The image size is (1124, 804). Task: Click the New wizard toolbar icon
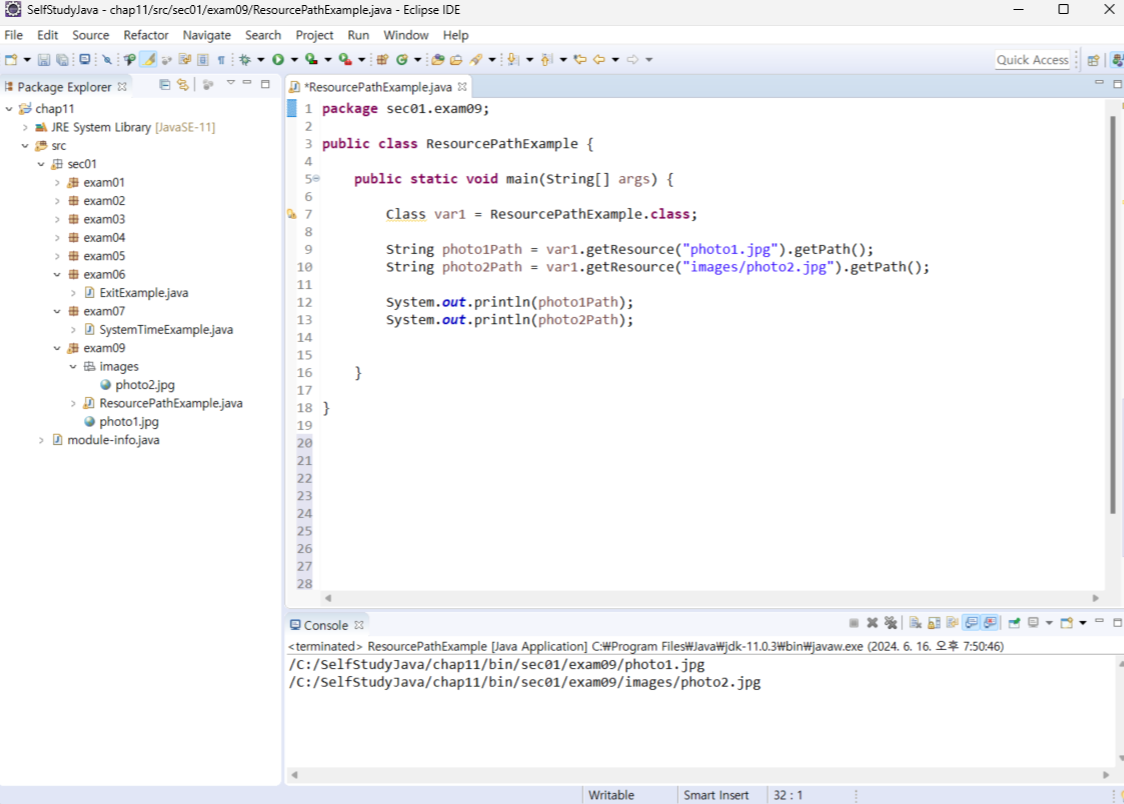(x=11, y=59)
